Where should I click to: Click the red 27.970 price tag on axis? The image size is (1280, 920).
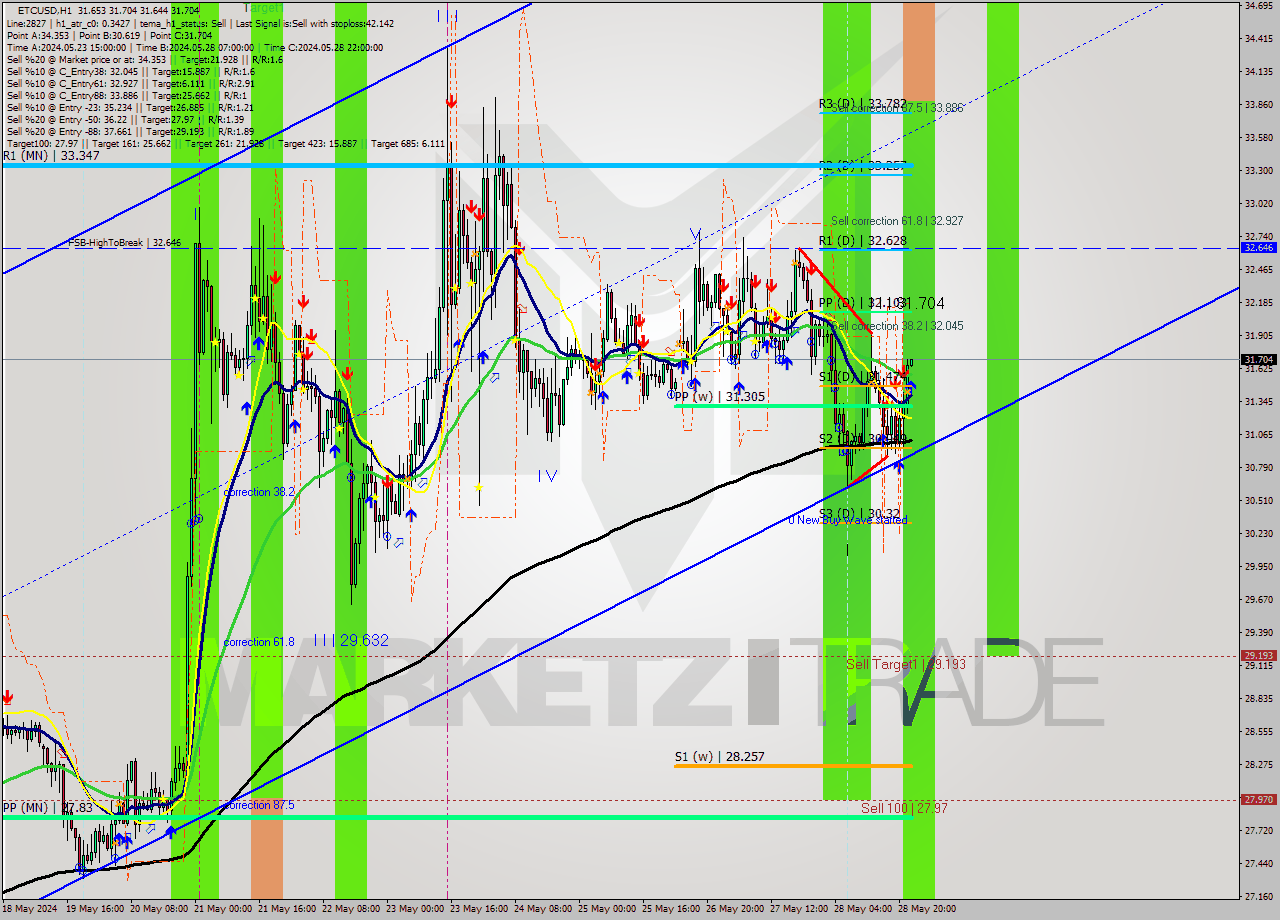tap(1258, 799)
